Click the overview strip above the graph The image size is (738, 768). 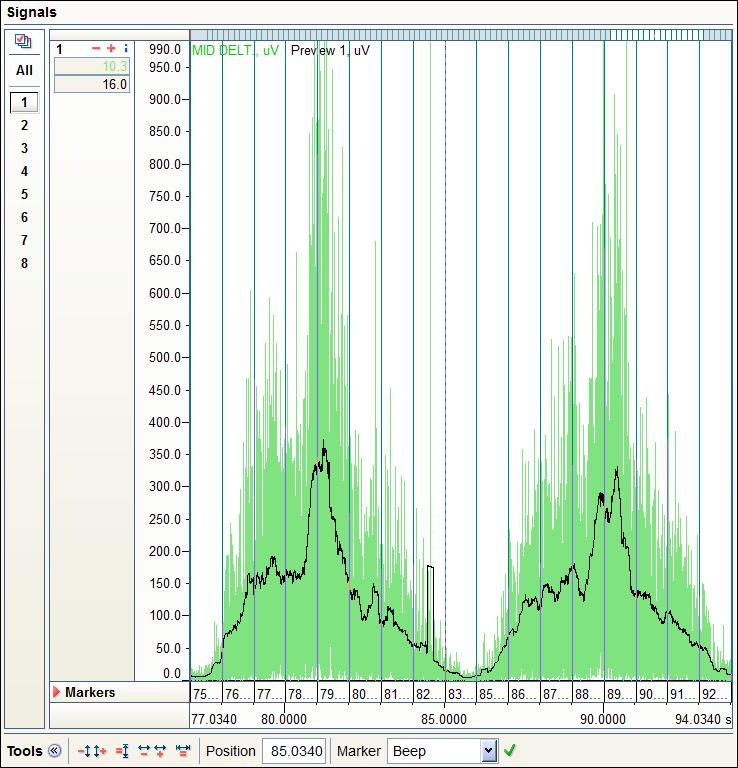(461, 35)
